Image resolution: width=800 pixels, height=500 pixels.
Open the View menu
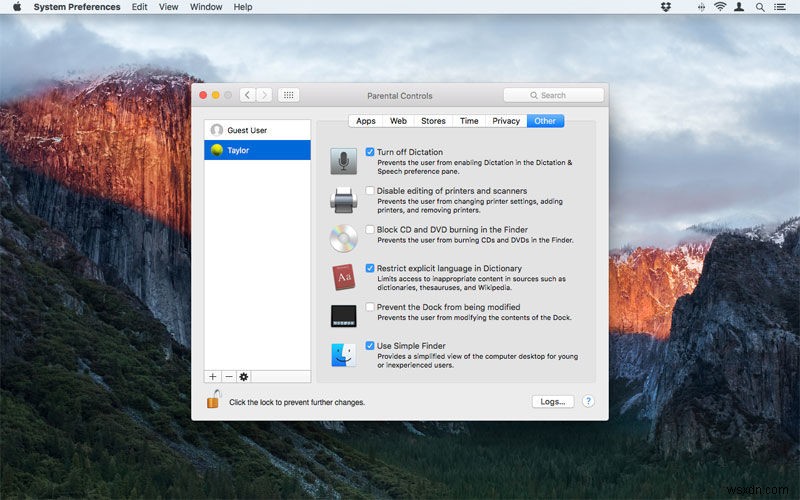[169, 7]
